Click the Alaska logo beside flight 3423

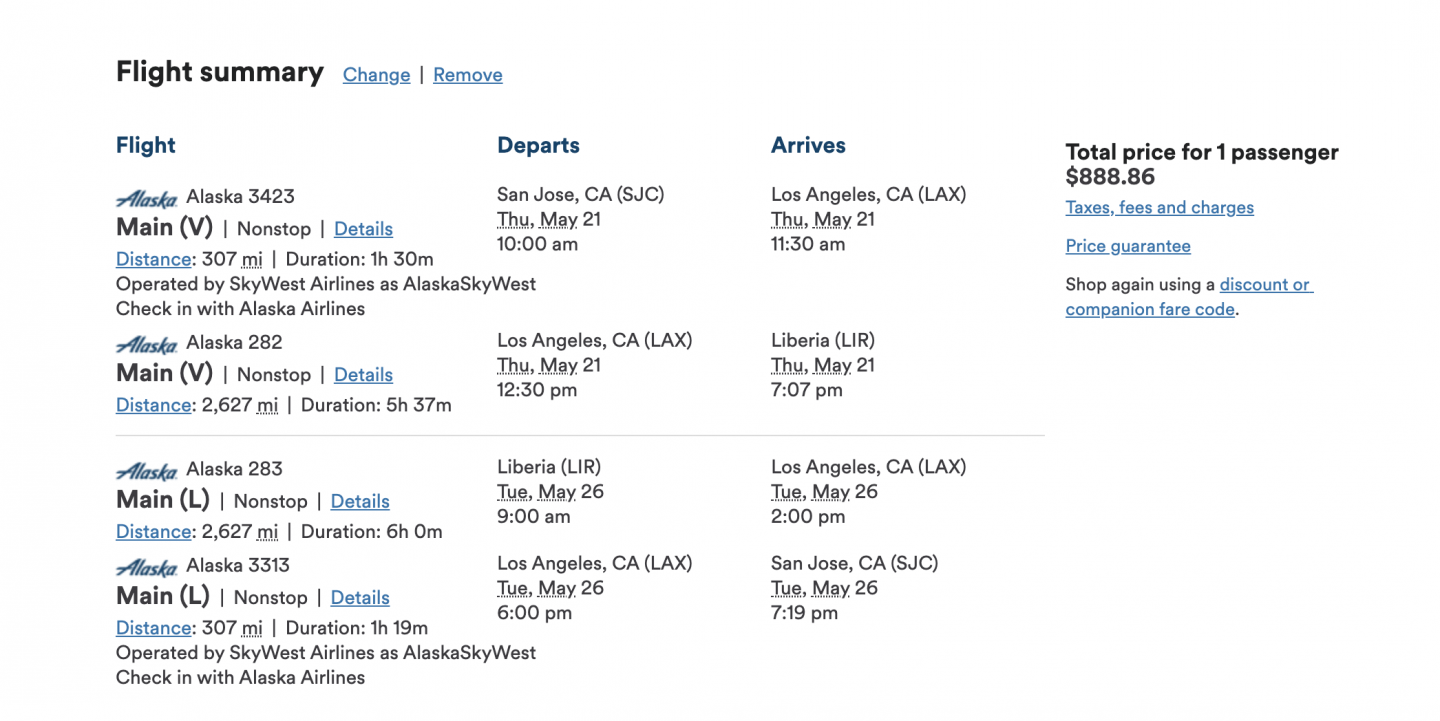tap(147, 198)
